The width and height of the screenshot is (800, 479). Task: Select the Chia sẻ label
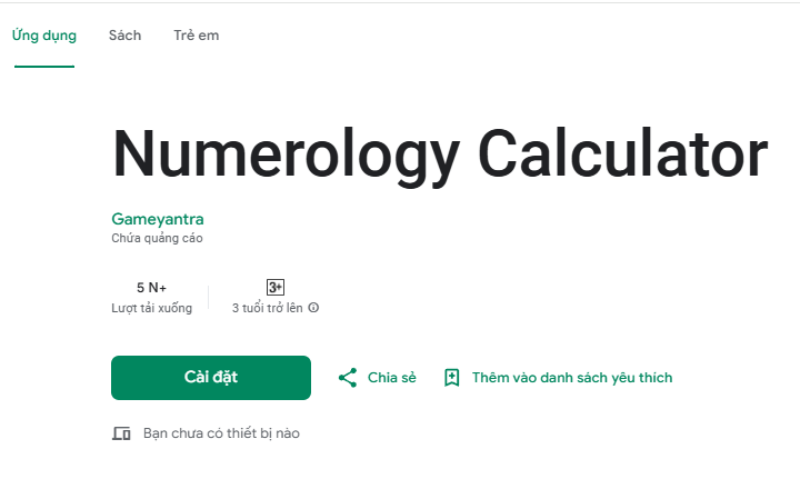click(x=392, y=378)
